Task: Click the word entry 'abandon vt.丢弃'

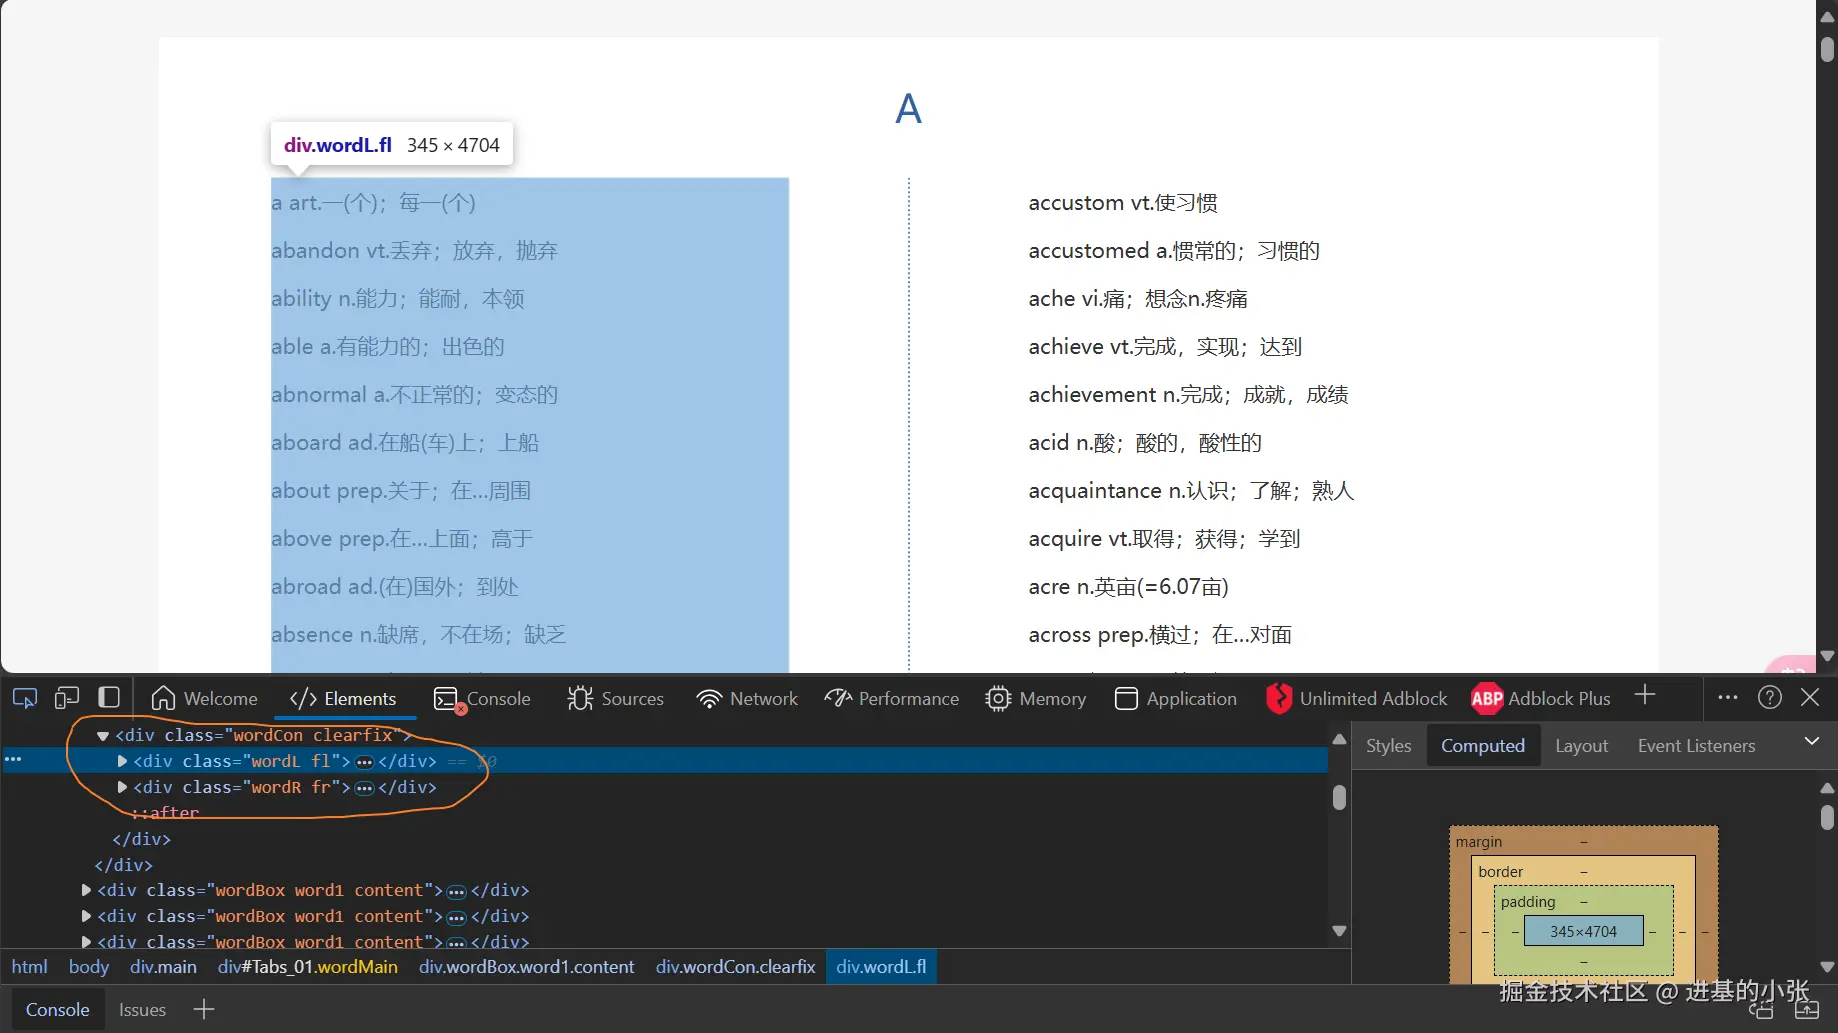Action: click(x=415, y=251)
